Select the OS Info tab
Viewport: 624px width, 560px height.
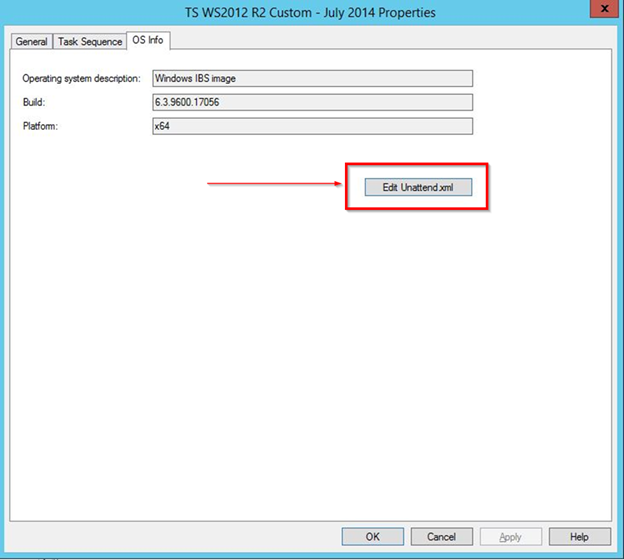pyautogui.click(x=148, y=40)
